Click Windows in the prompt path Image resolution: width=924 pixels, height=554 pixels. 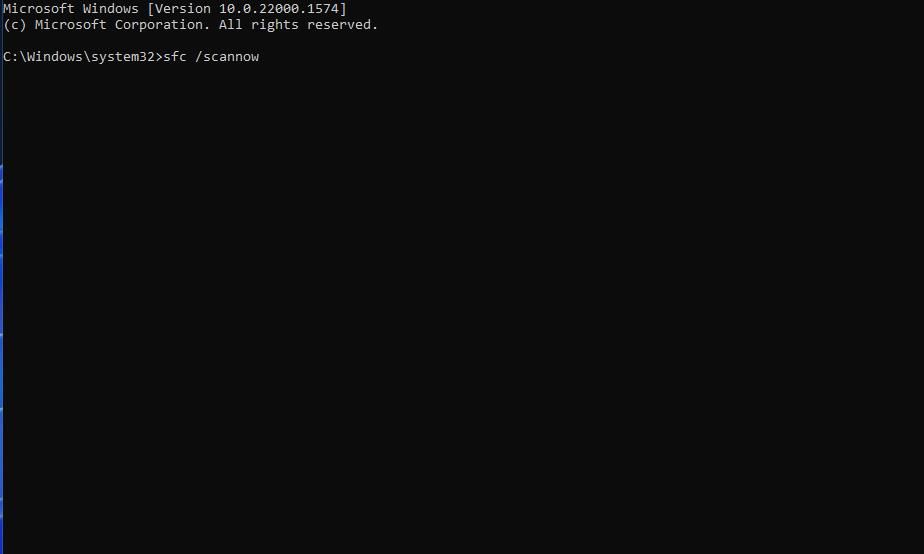(54, 57)
